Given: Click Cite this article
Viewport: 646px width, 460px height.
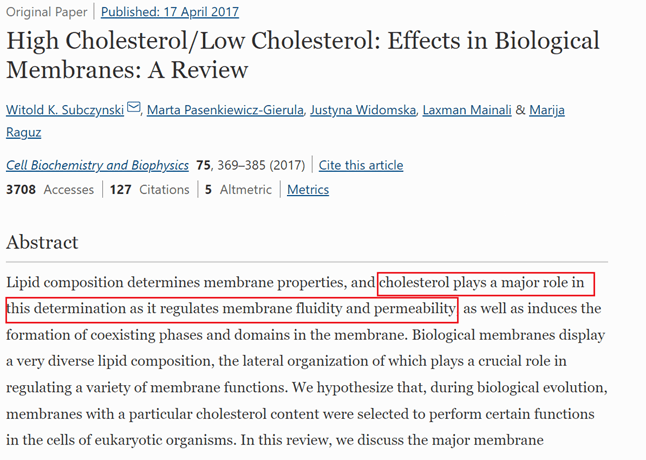Looking at the screenshot, I should [361, 165].
